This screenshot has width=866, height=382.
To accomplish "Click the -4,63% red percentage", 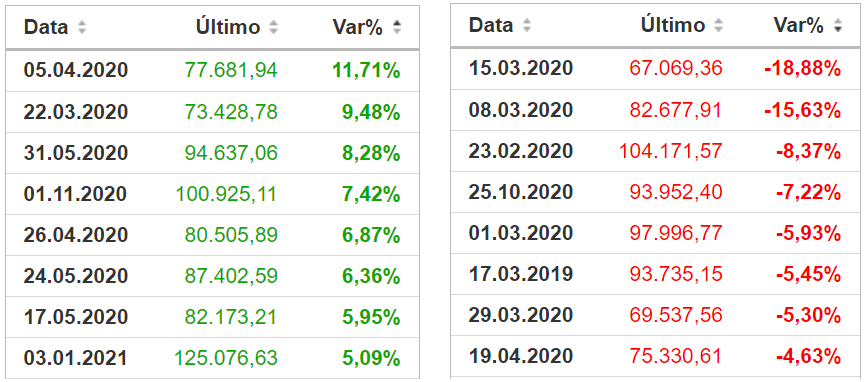I will coord(808,356).
